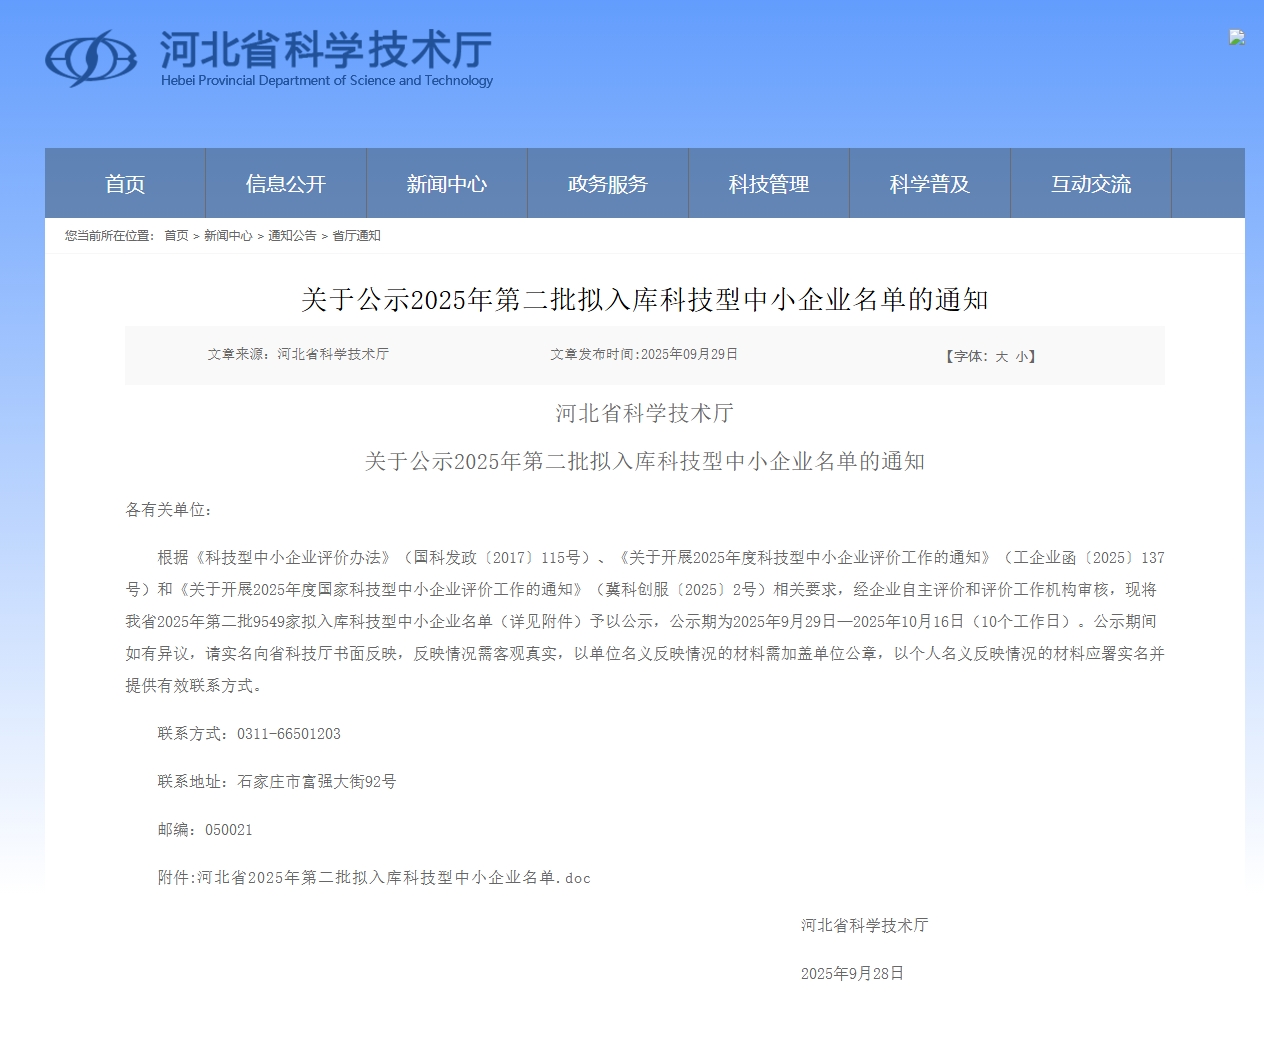Viewport: 1264px width, 1052px height.
Task: Click the Hebei department title text in header
Action: point(326,50)
